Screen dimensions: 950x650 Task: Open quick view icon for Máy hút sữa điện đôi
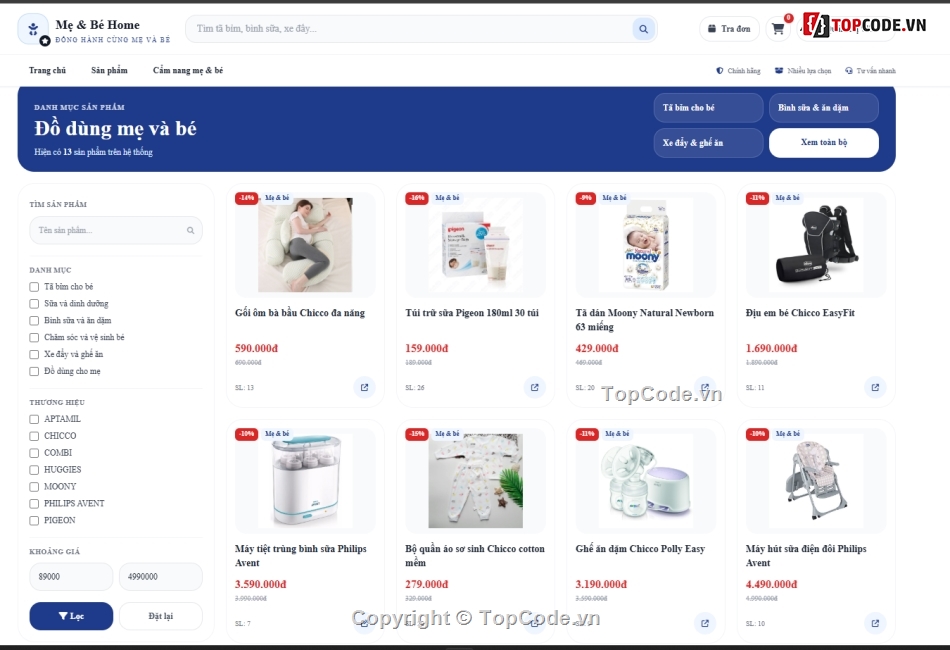875,623
